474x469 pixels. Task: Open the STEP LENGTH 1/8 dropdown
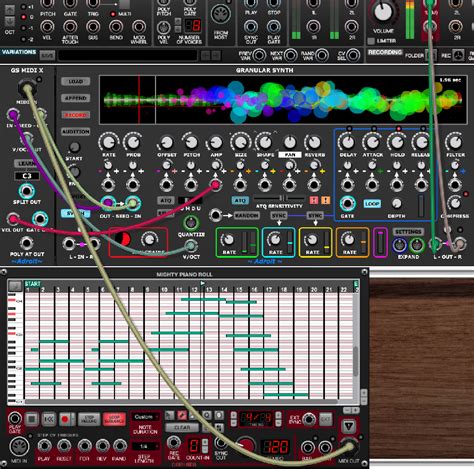145,446
